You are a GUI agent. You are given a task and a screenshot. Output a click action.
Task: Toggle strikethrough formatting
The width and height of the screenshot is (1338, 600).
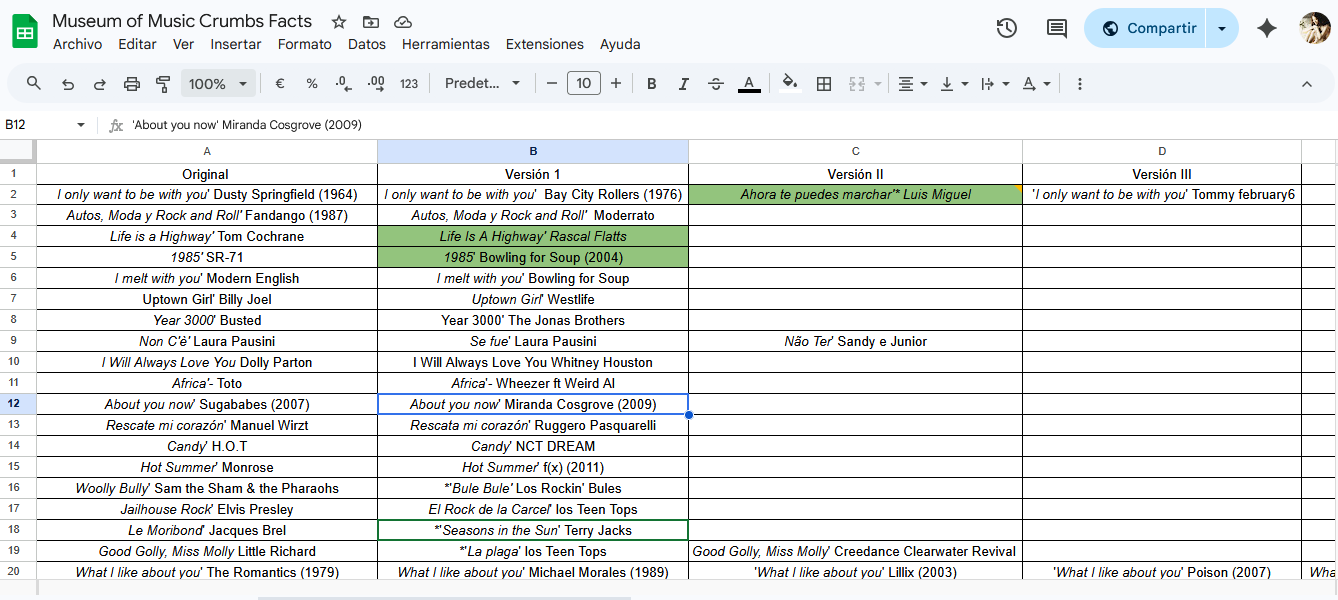tap(716, 84)
